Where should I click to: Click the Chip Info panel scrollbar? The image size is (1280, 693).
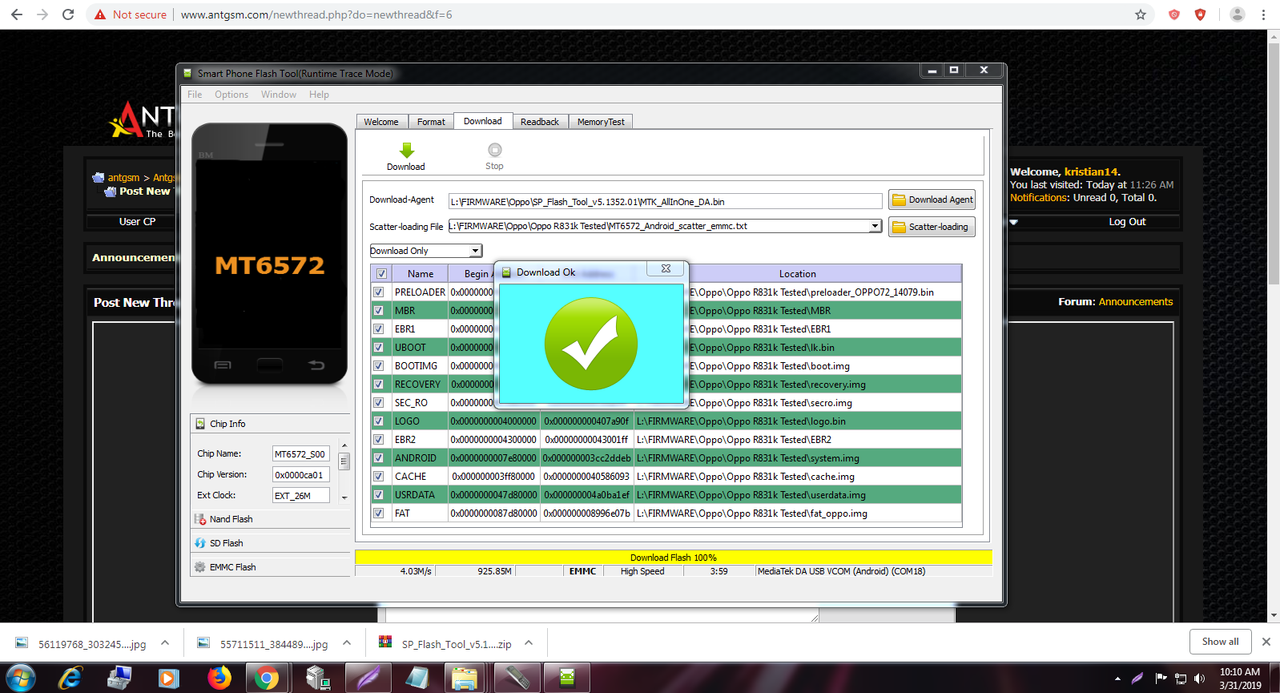coord(344,472)
